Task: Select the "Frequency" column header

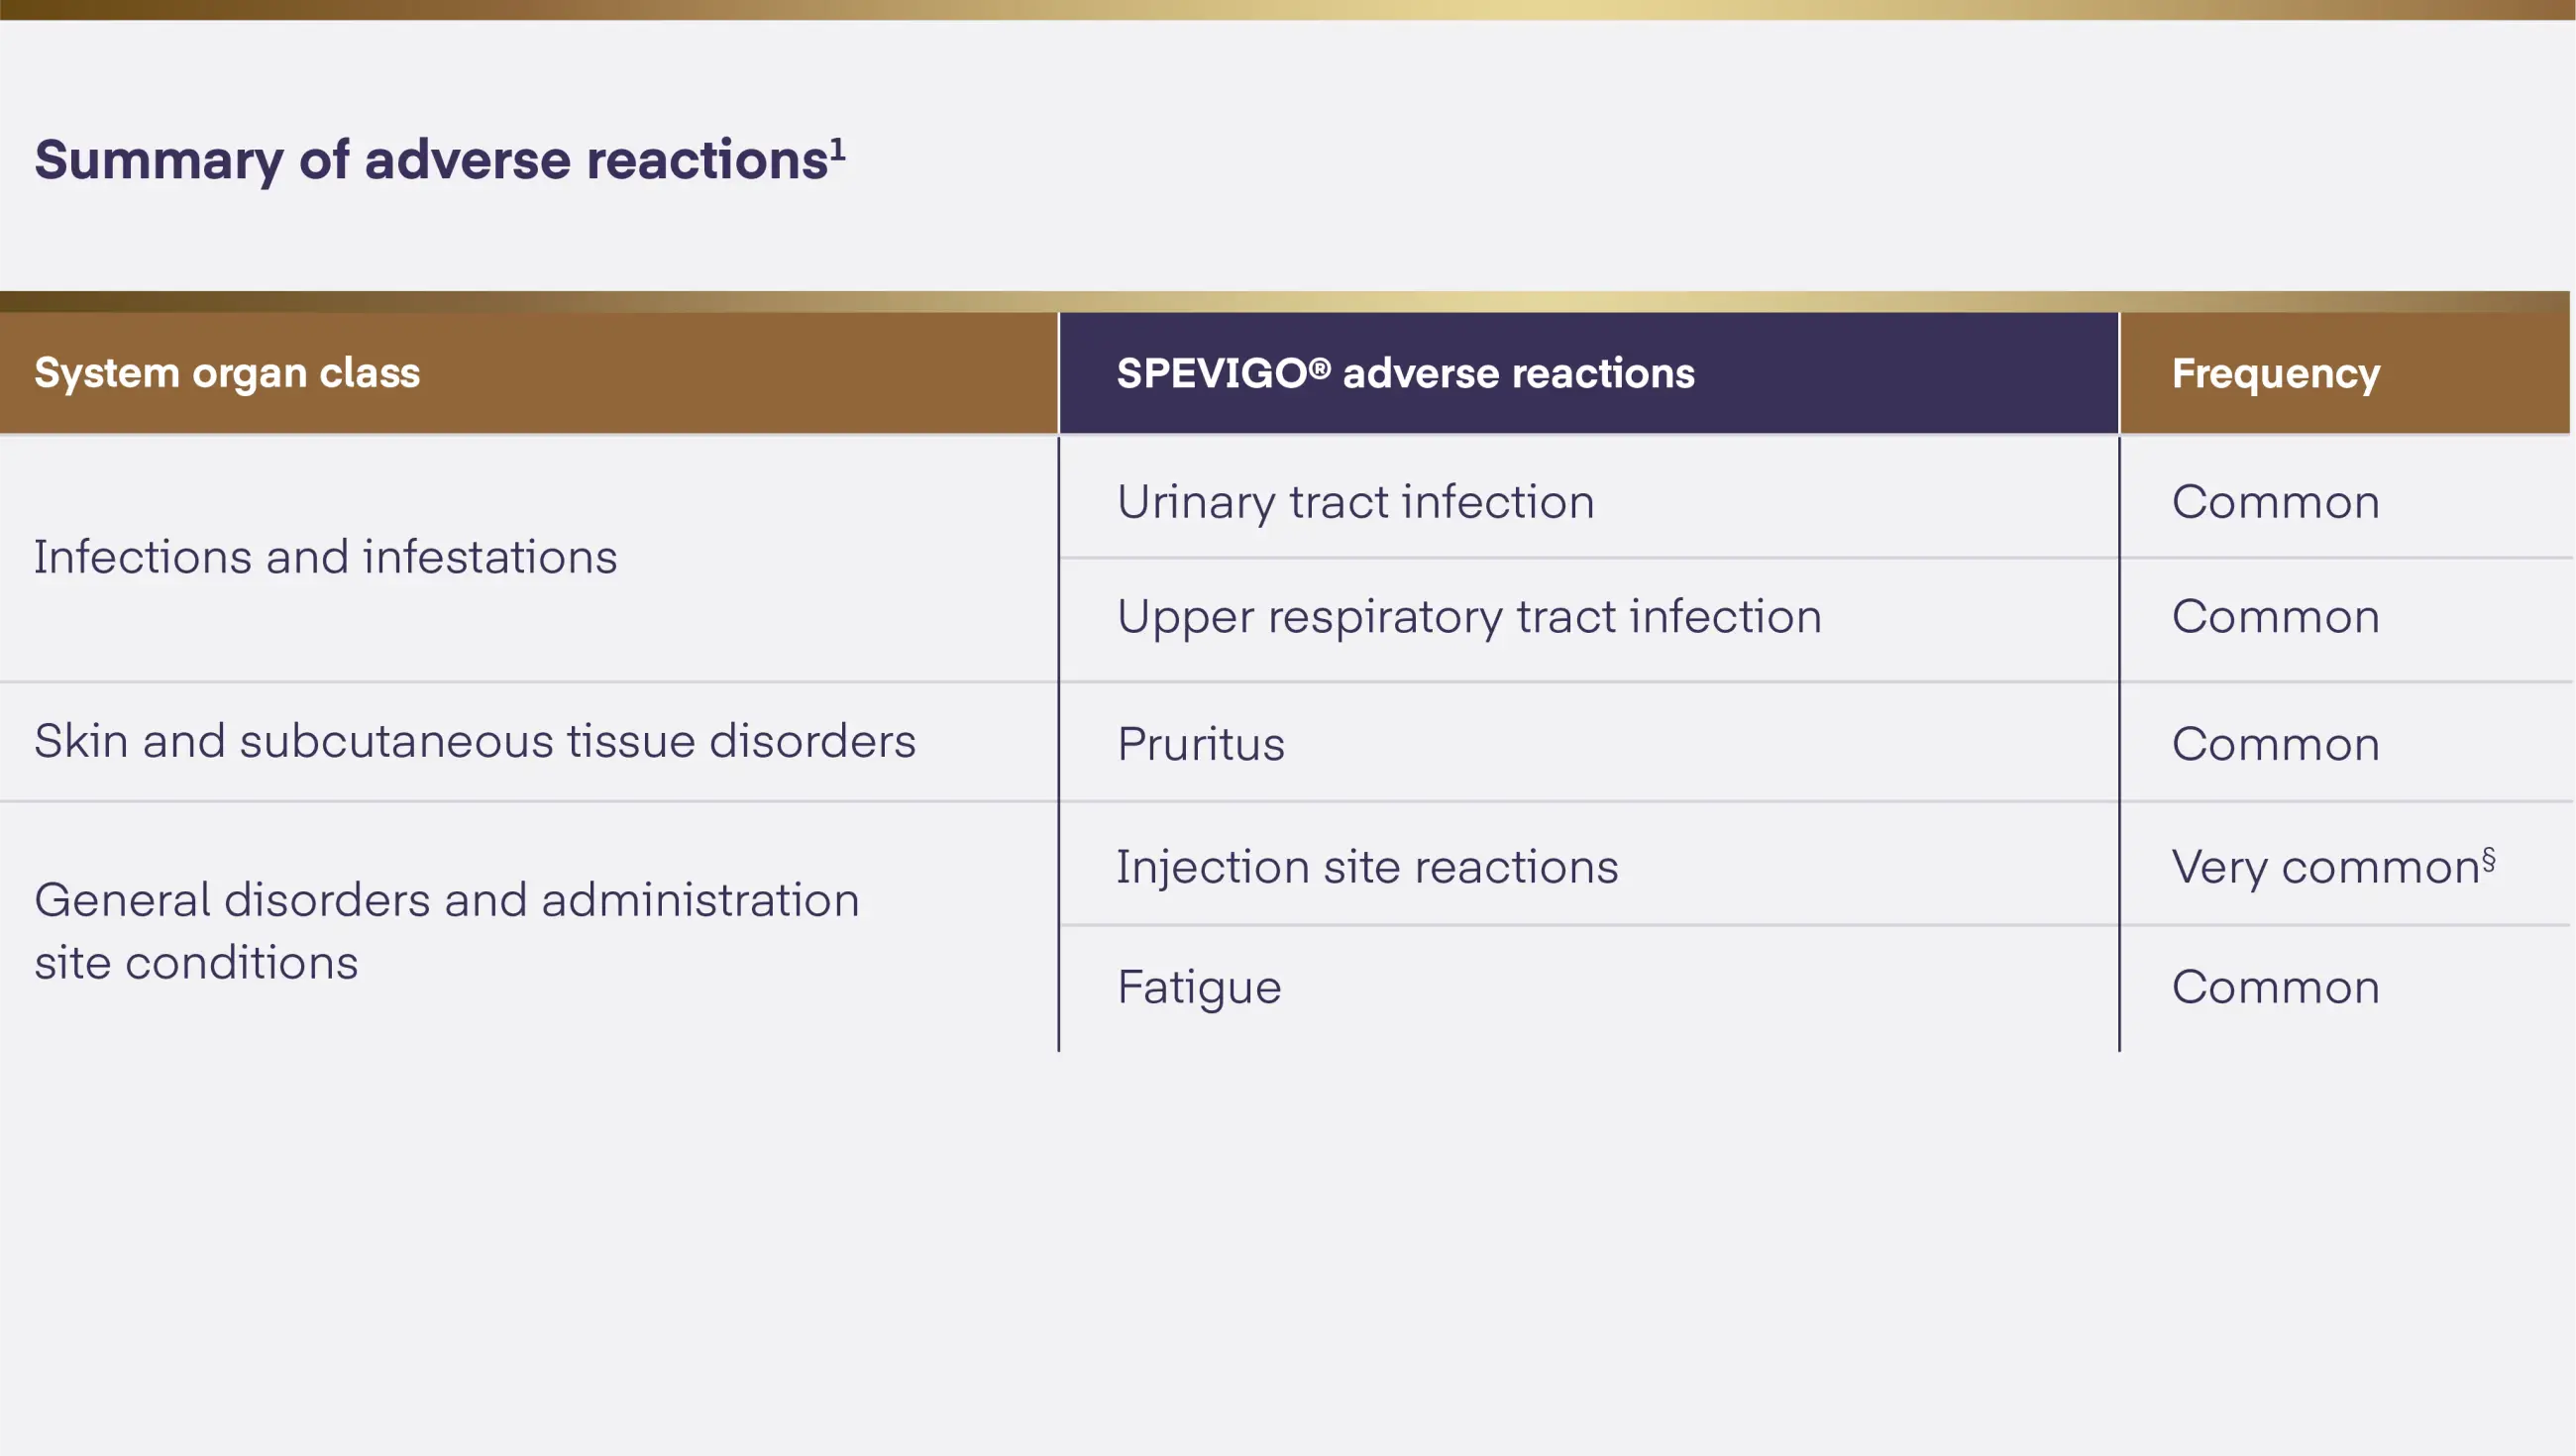Action: (x=2275, y=373)
